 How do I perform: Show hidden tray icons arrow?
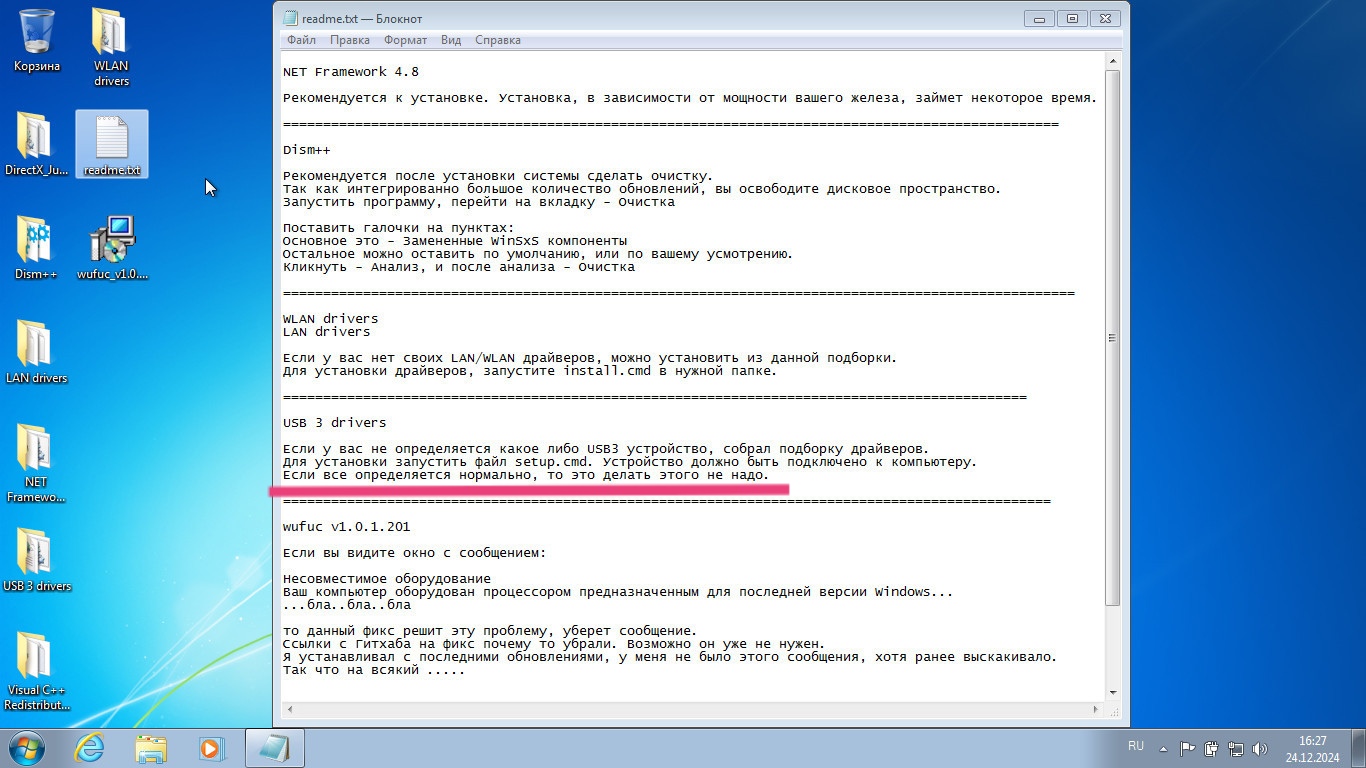1163,748
